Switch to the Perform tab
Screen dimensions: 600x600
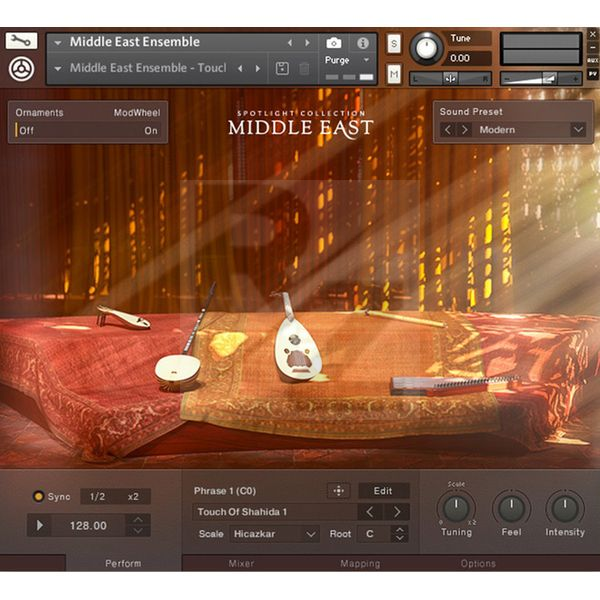[123, 563]
